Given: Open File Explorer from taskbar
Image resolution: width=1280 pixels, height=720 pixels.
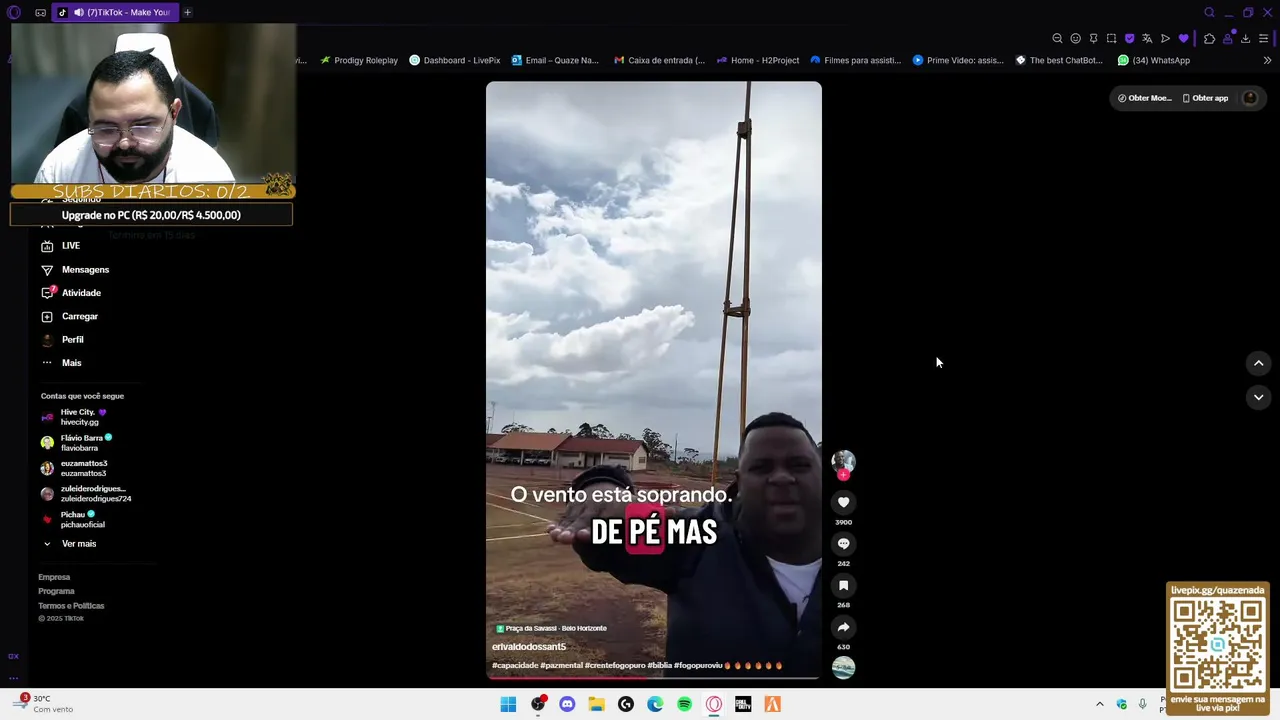Looking at the screenshot, I should (596, 704).
